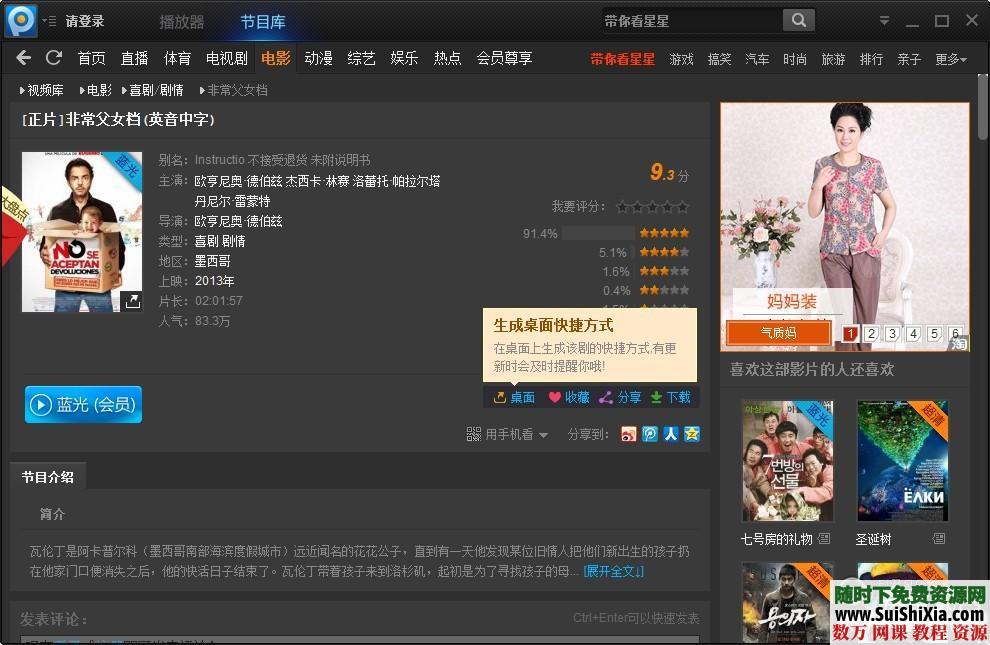Share to PPTV circle icon
This screenshot has height=645, width=990.
pos(650,434)
